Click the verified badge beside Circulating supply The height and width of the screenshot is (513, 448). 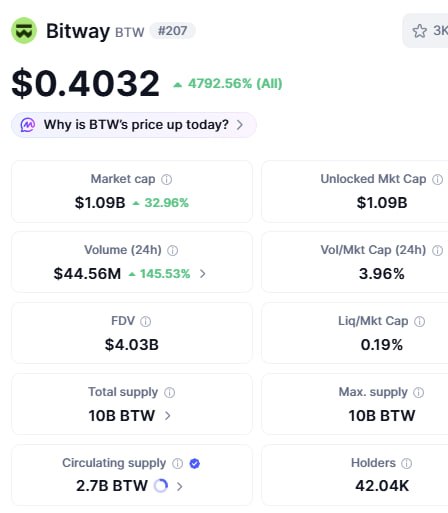(x=195, y=463)
